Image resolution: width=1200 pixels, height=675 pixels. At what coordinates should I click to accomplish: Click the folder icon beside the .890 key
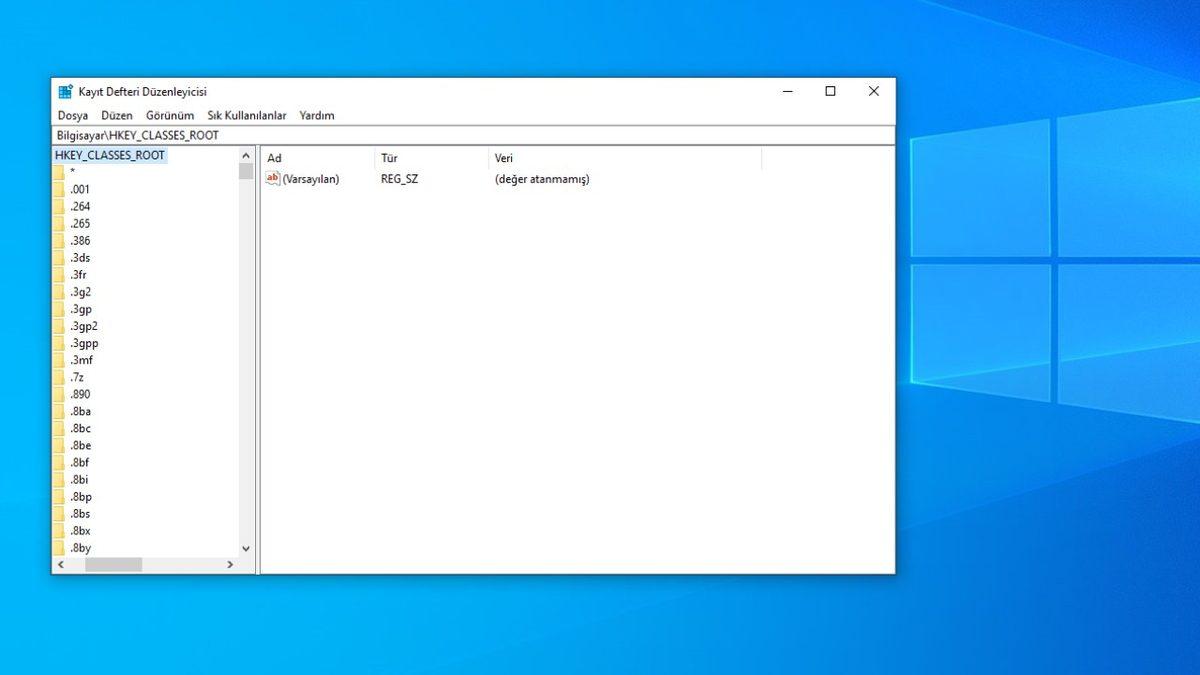click(x=61, y=394)
